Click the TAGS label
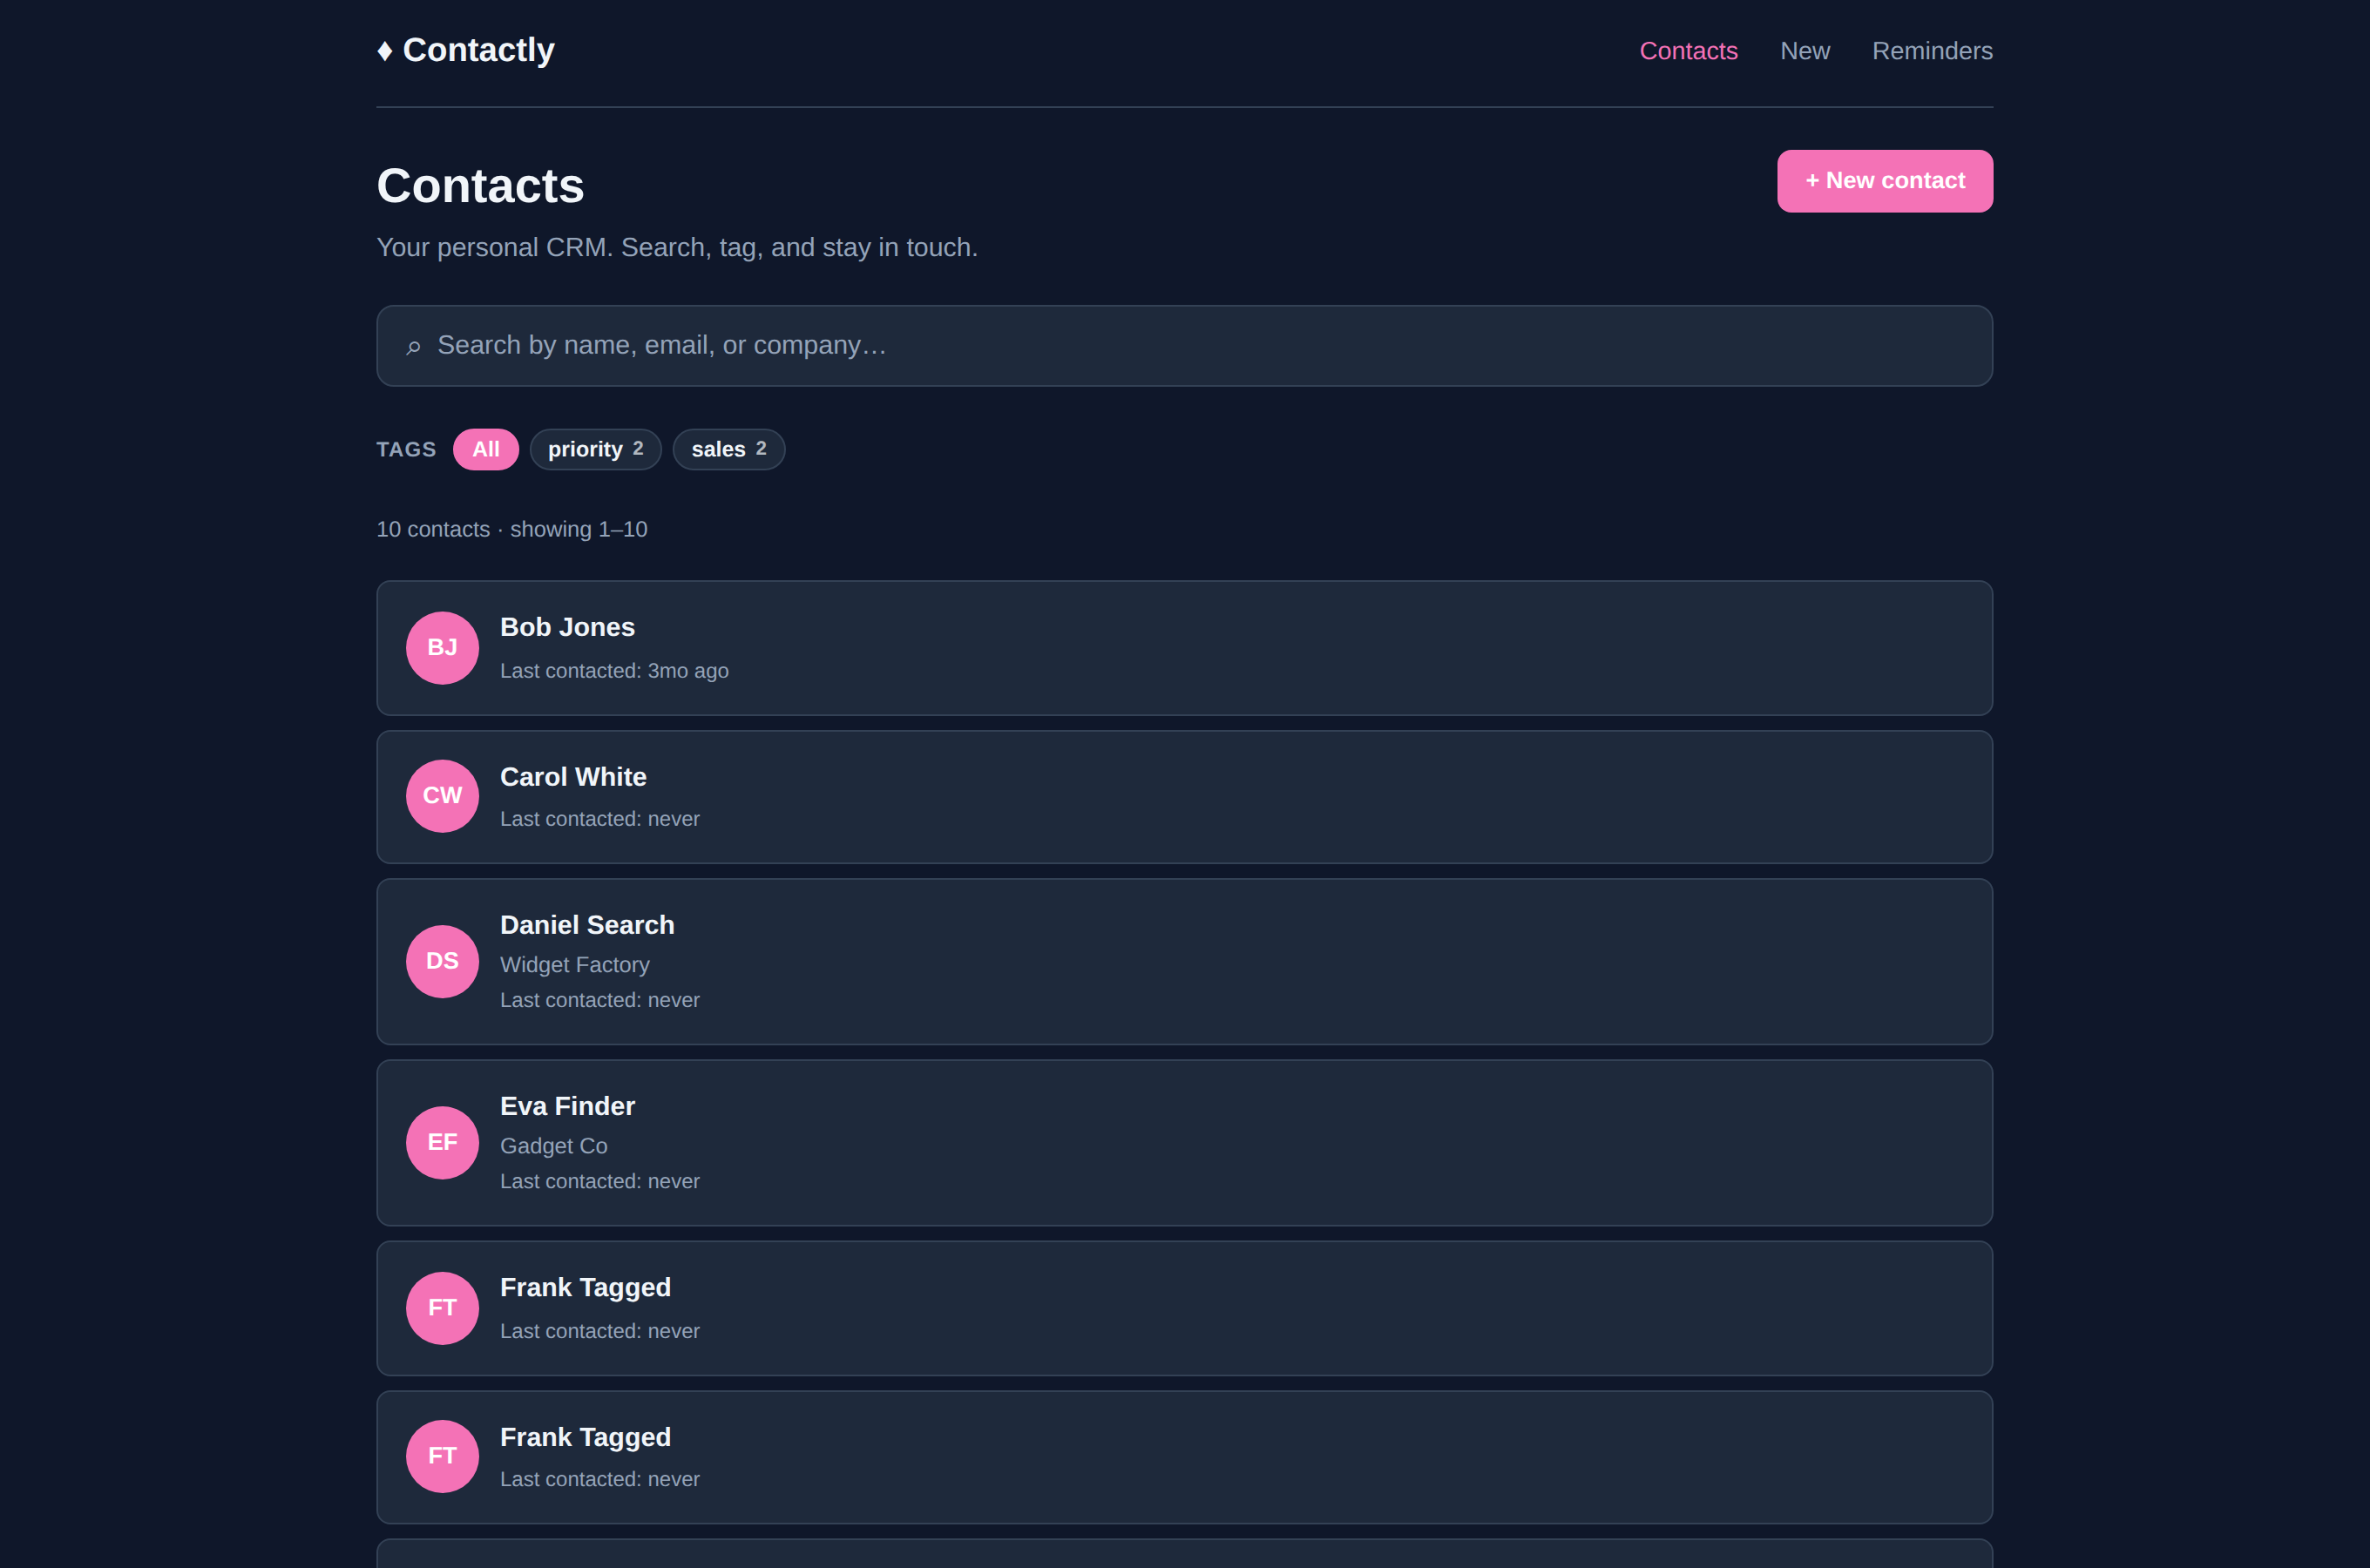The height and width of the screenshot is (1568, 2370). click(406, 449)
